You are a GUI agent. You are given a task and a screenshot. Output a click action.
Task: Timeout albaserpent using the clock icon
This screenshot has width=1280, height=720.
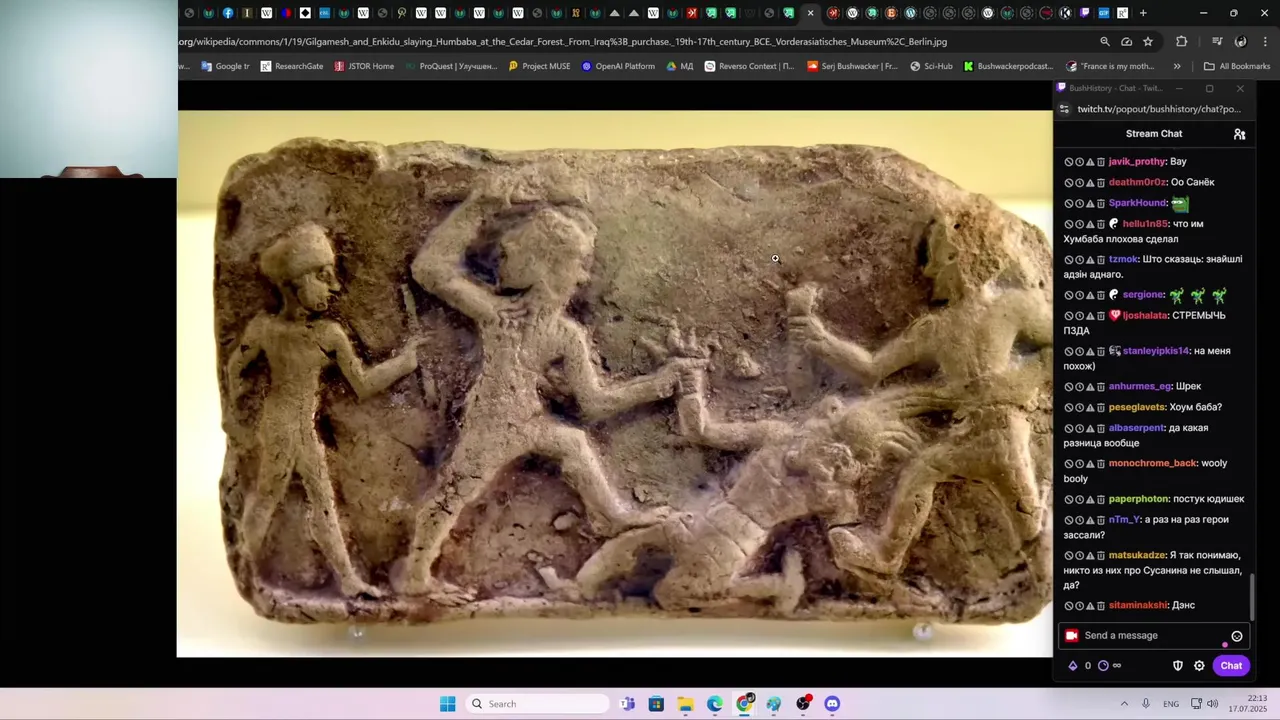(1079, 428)
